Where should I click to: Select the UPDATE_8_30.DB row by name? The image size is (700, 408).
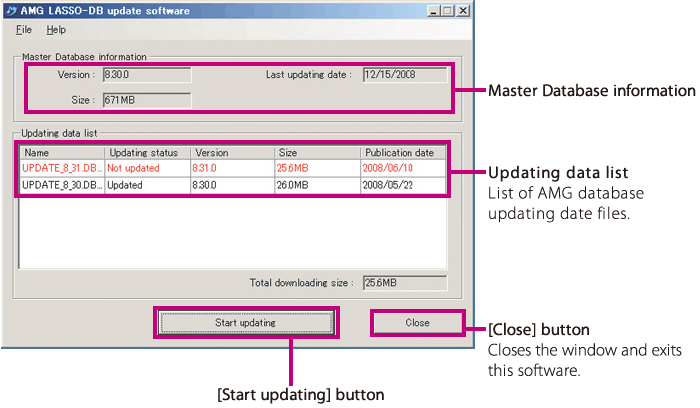click(x=60, y=185)
